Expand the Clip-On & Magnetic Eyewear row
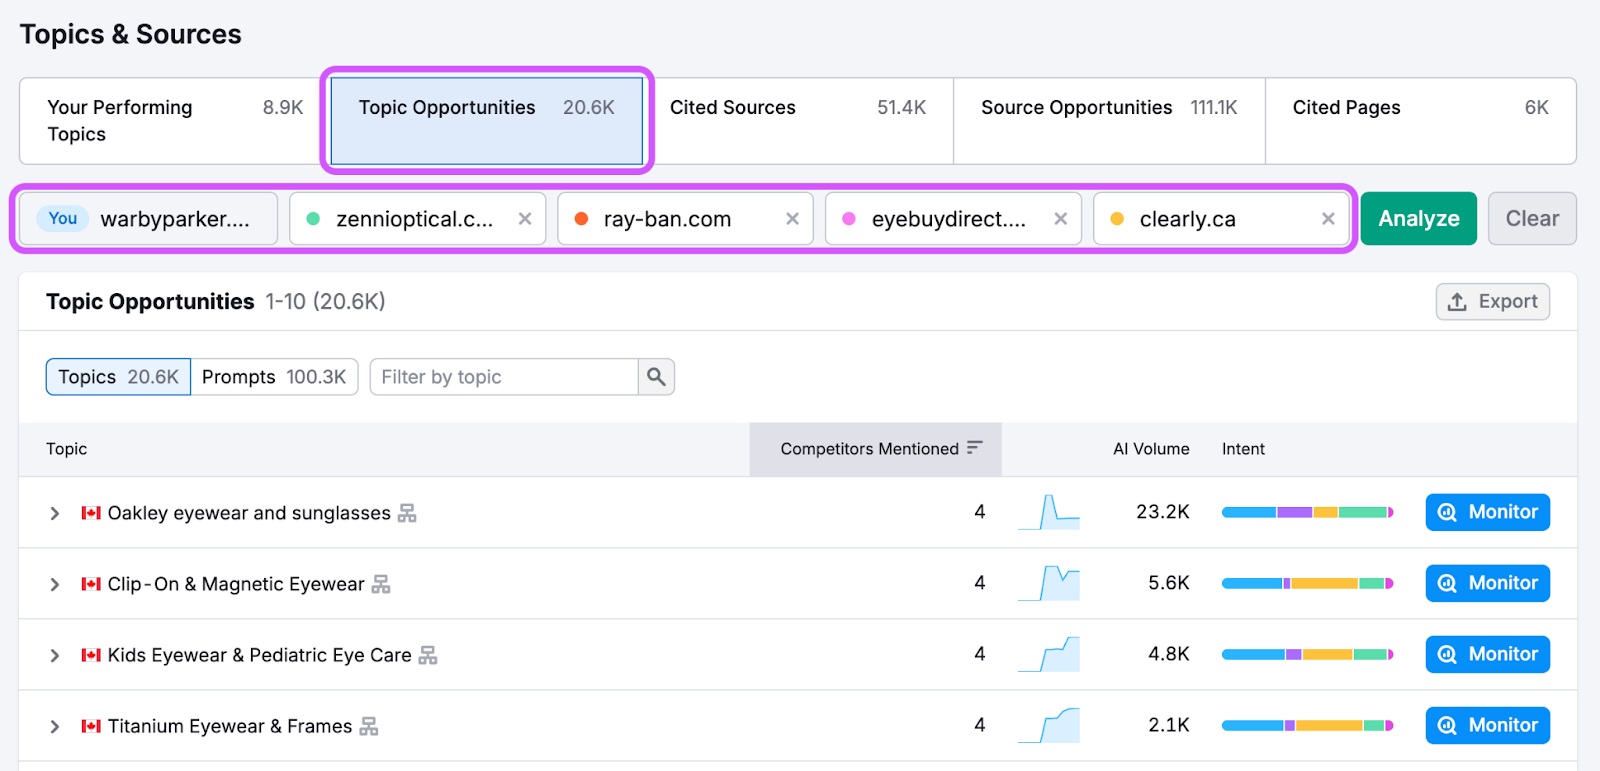1600x771 pixels. point(55,584)
